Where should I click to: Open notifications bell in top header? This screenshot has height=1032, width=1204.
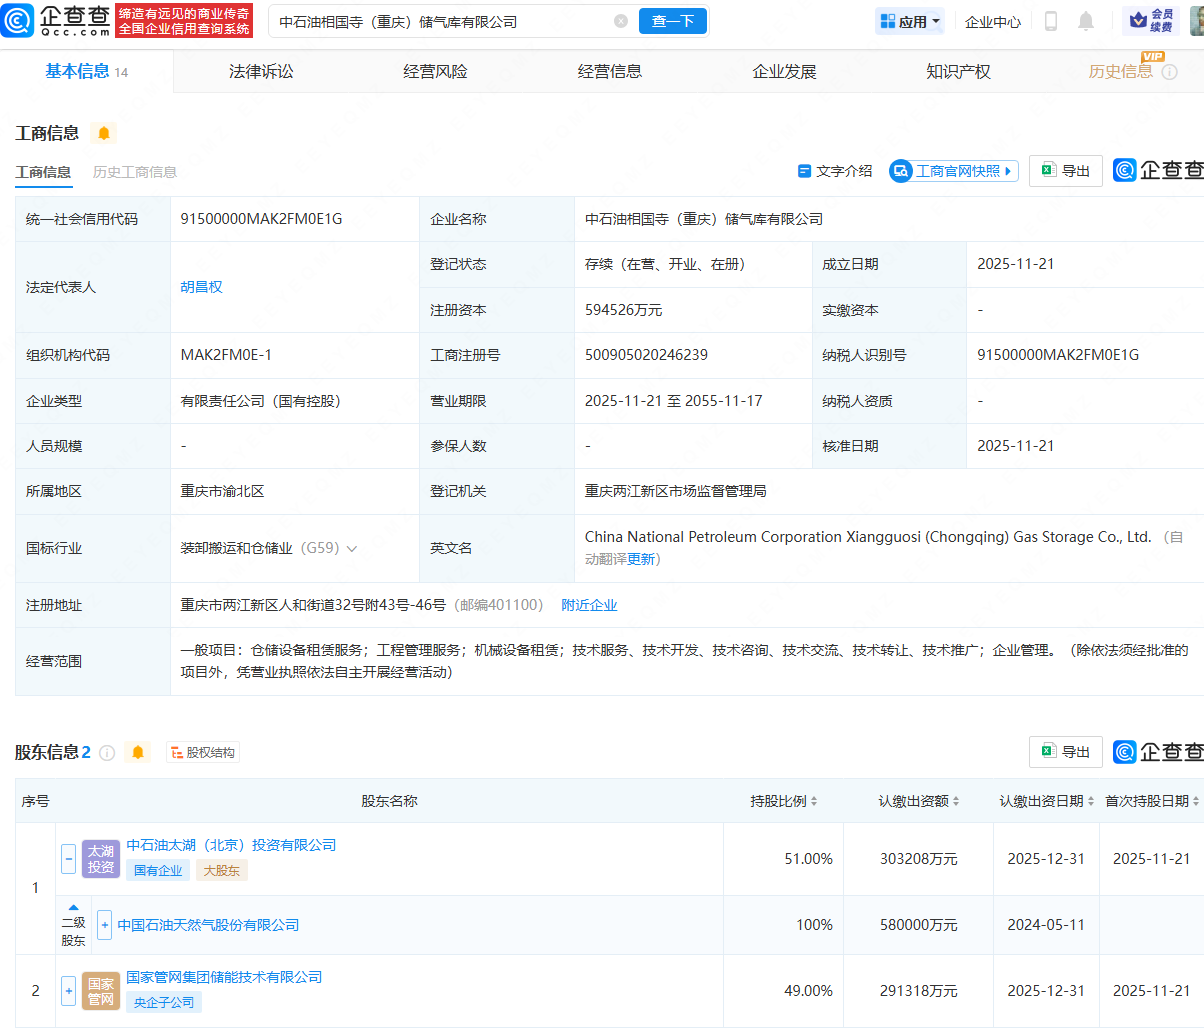[1086, 21]
